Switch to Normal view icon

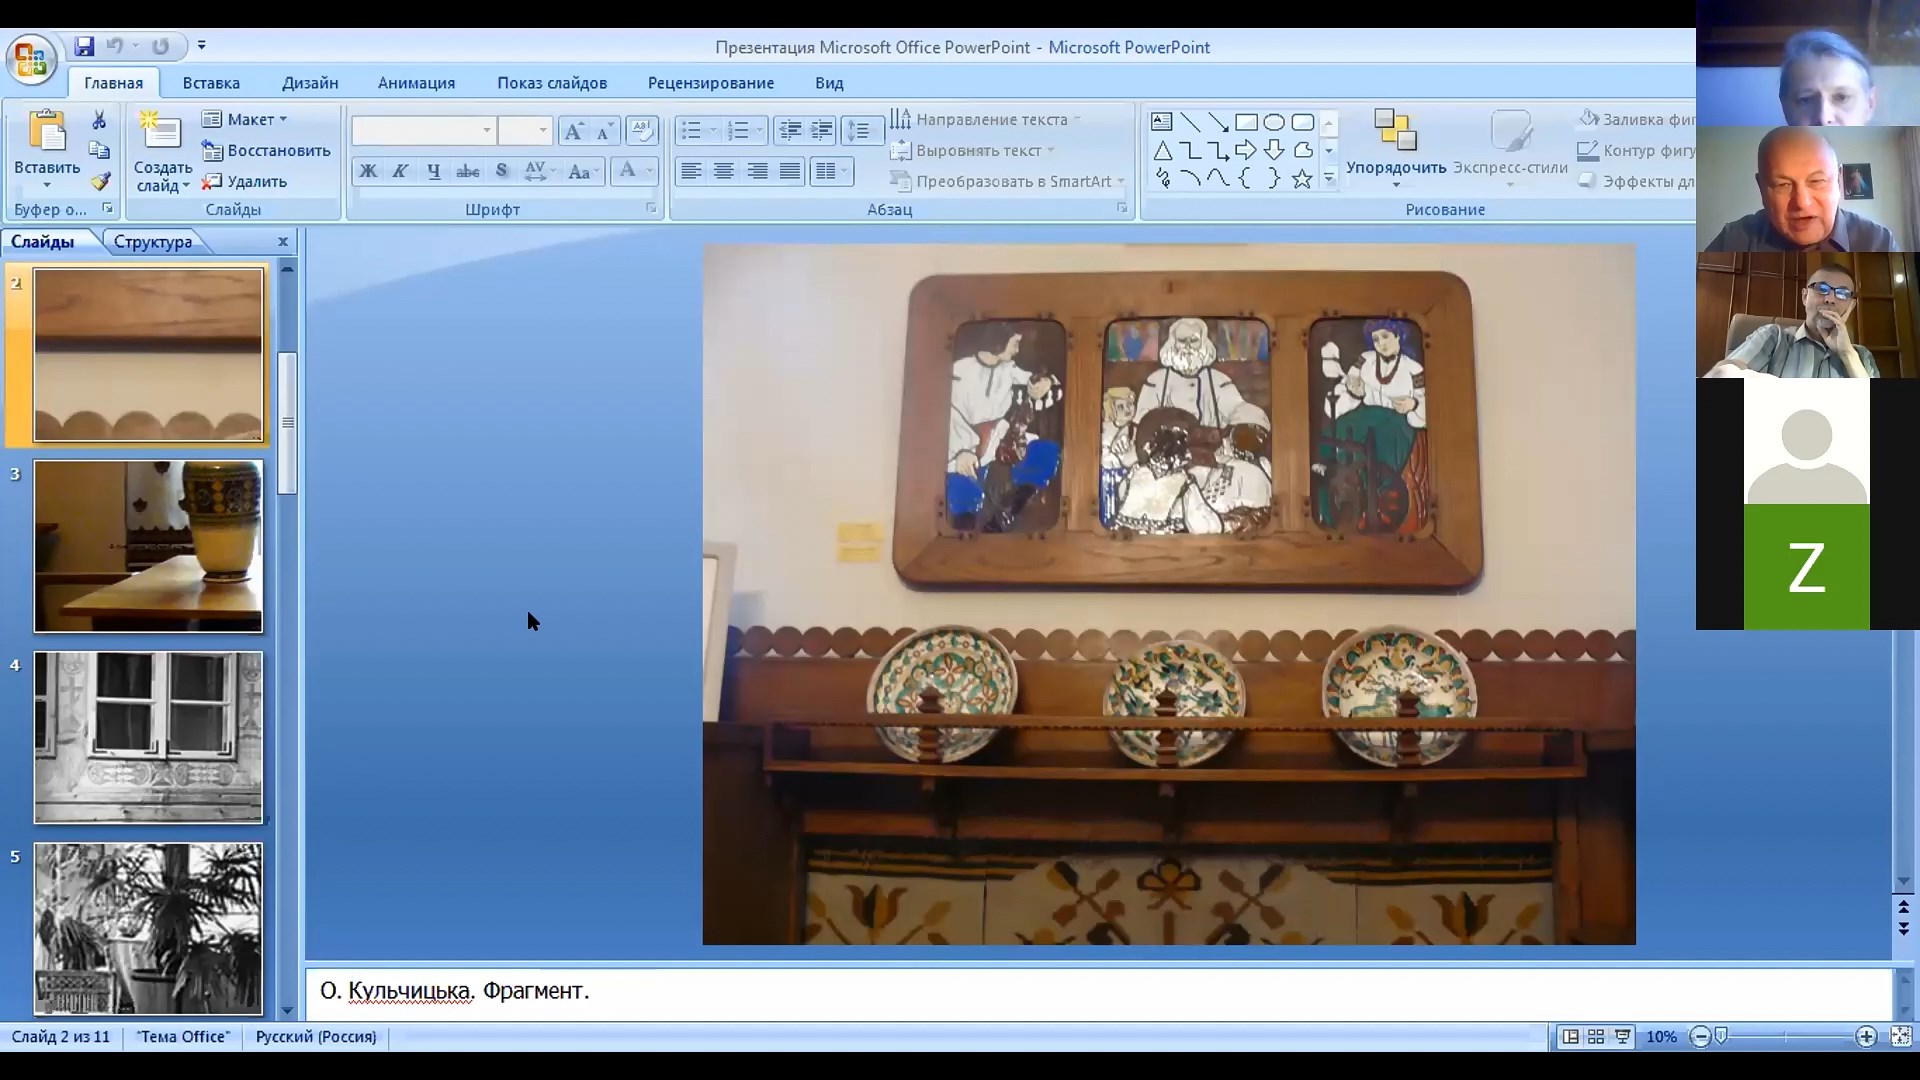pyautogui.click(x=1571, y=1037)
